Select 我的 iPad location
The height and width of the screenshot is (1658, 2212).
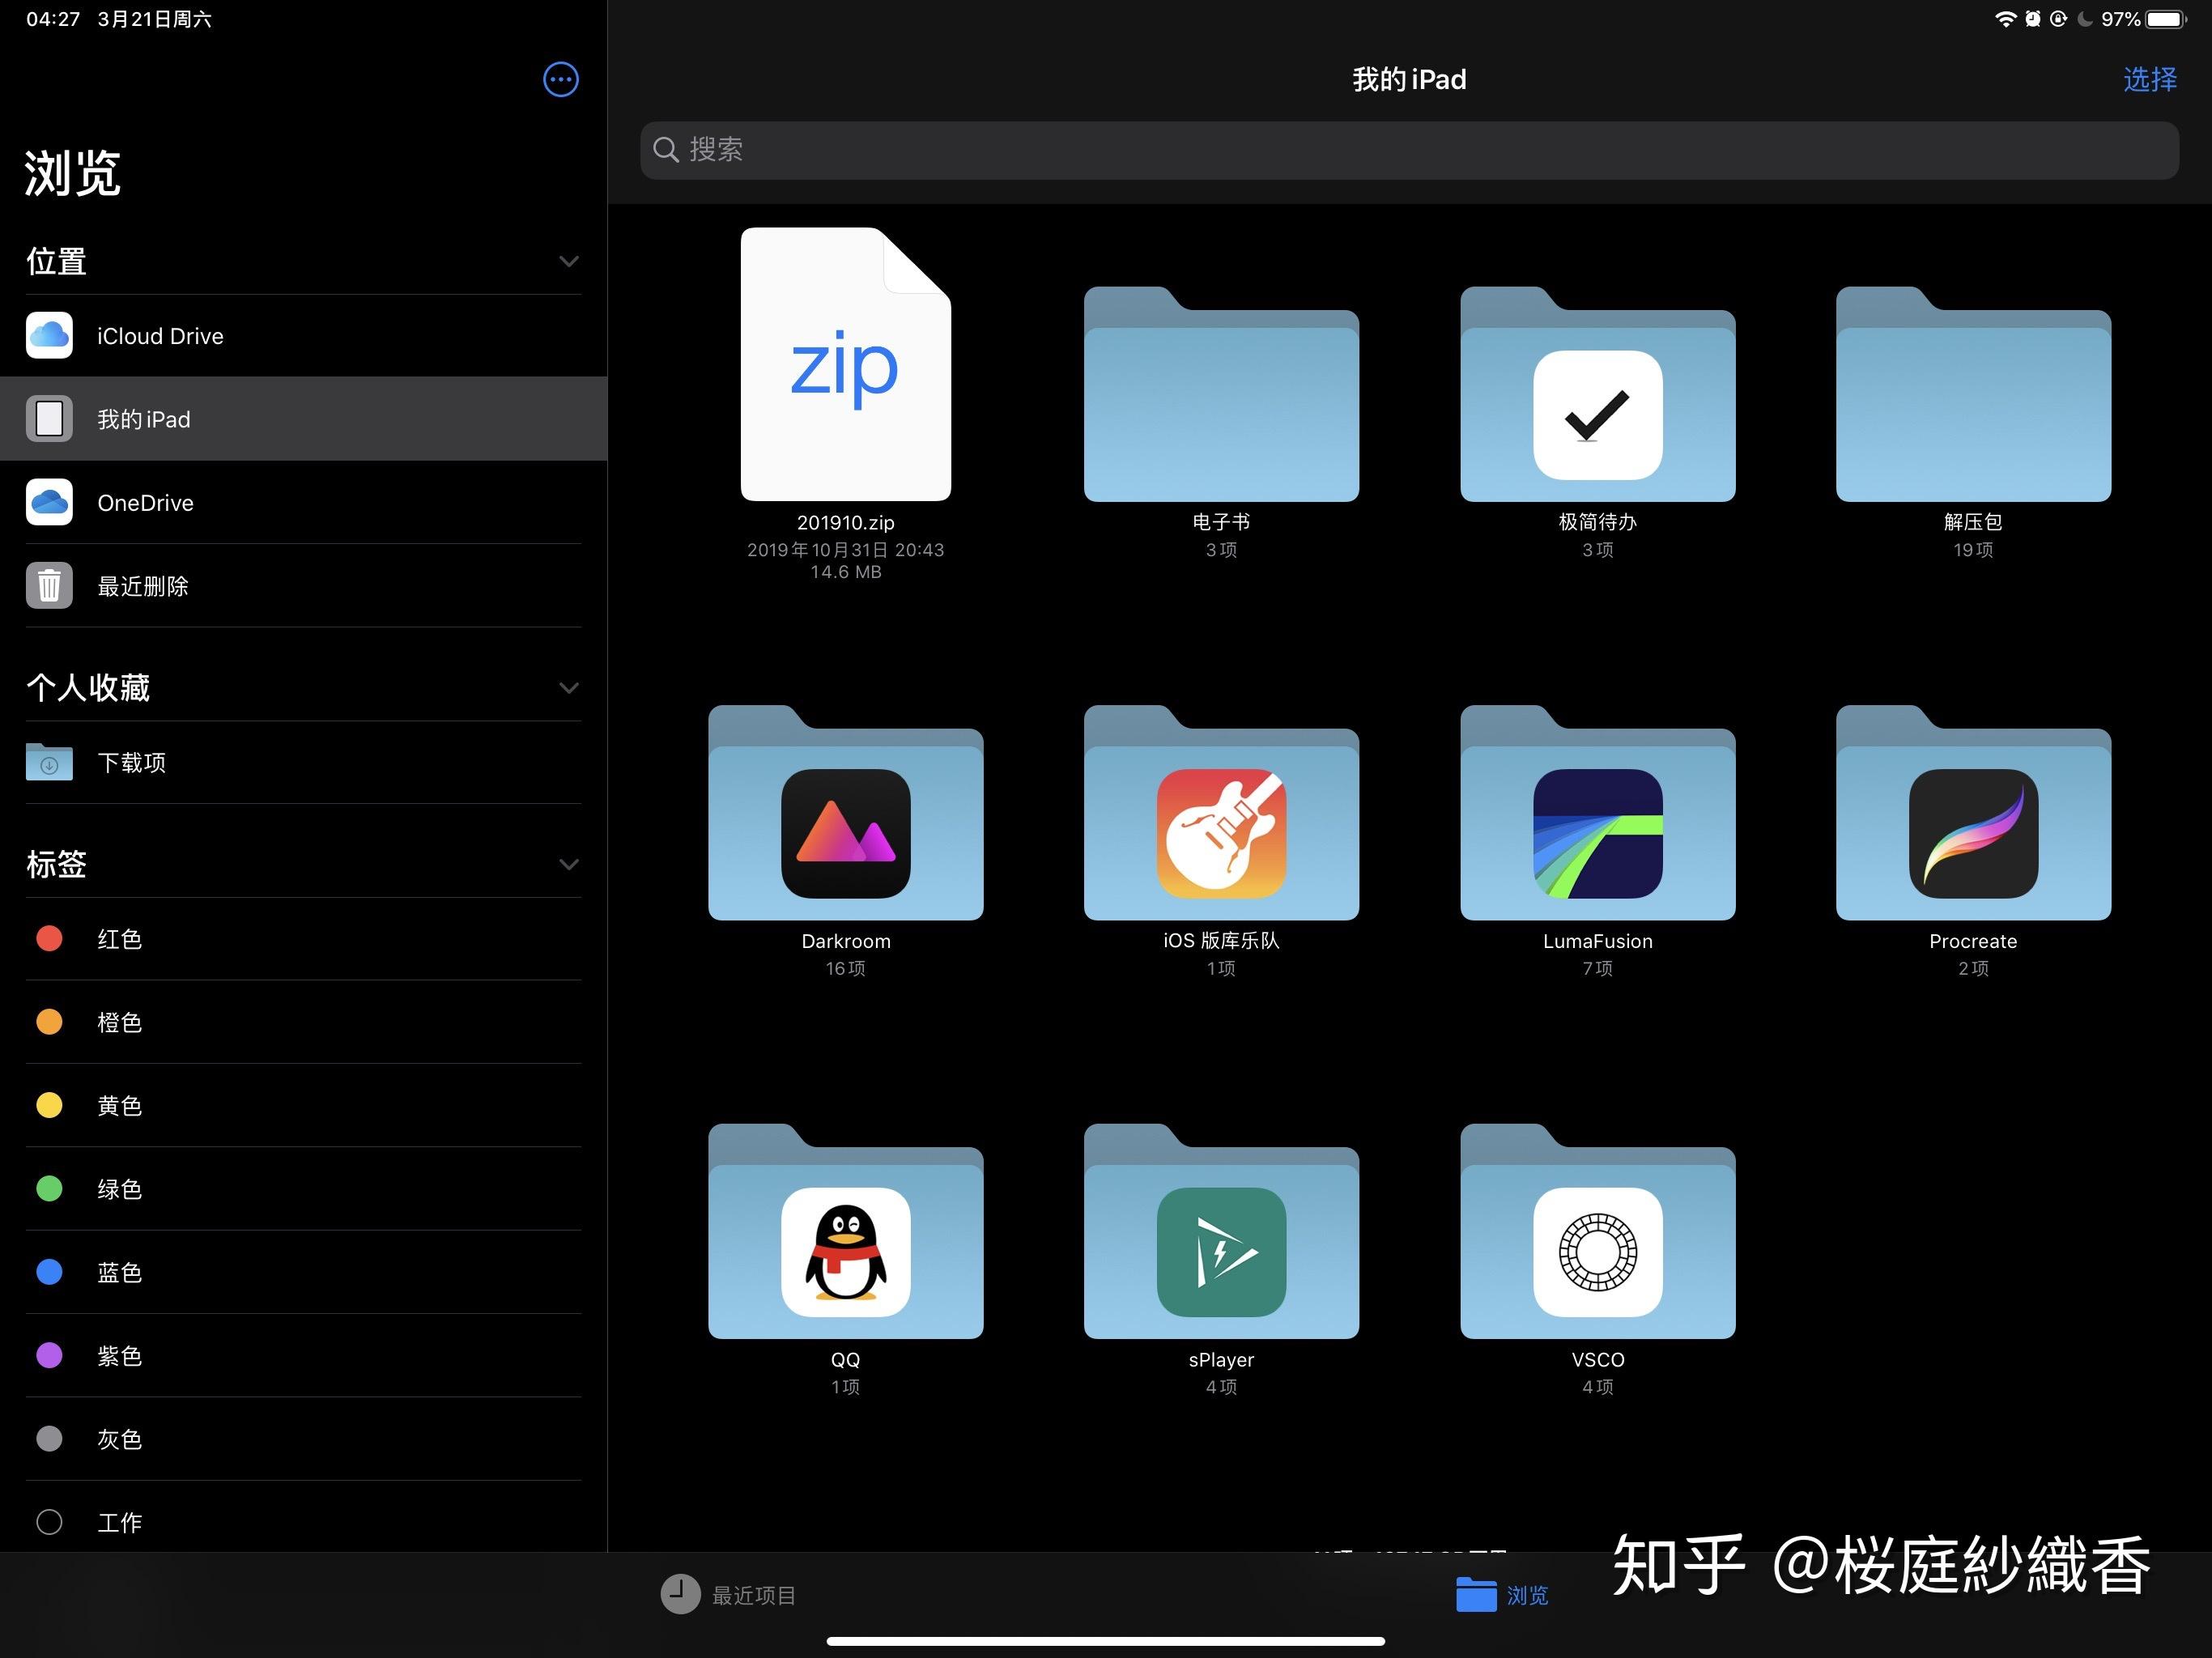143,419
